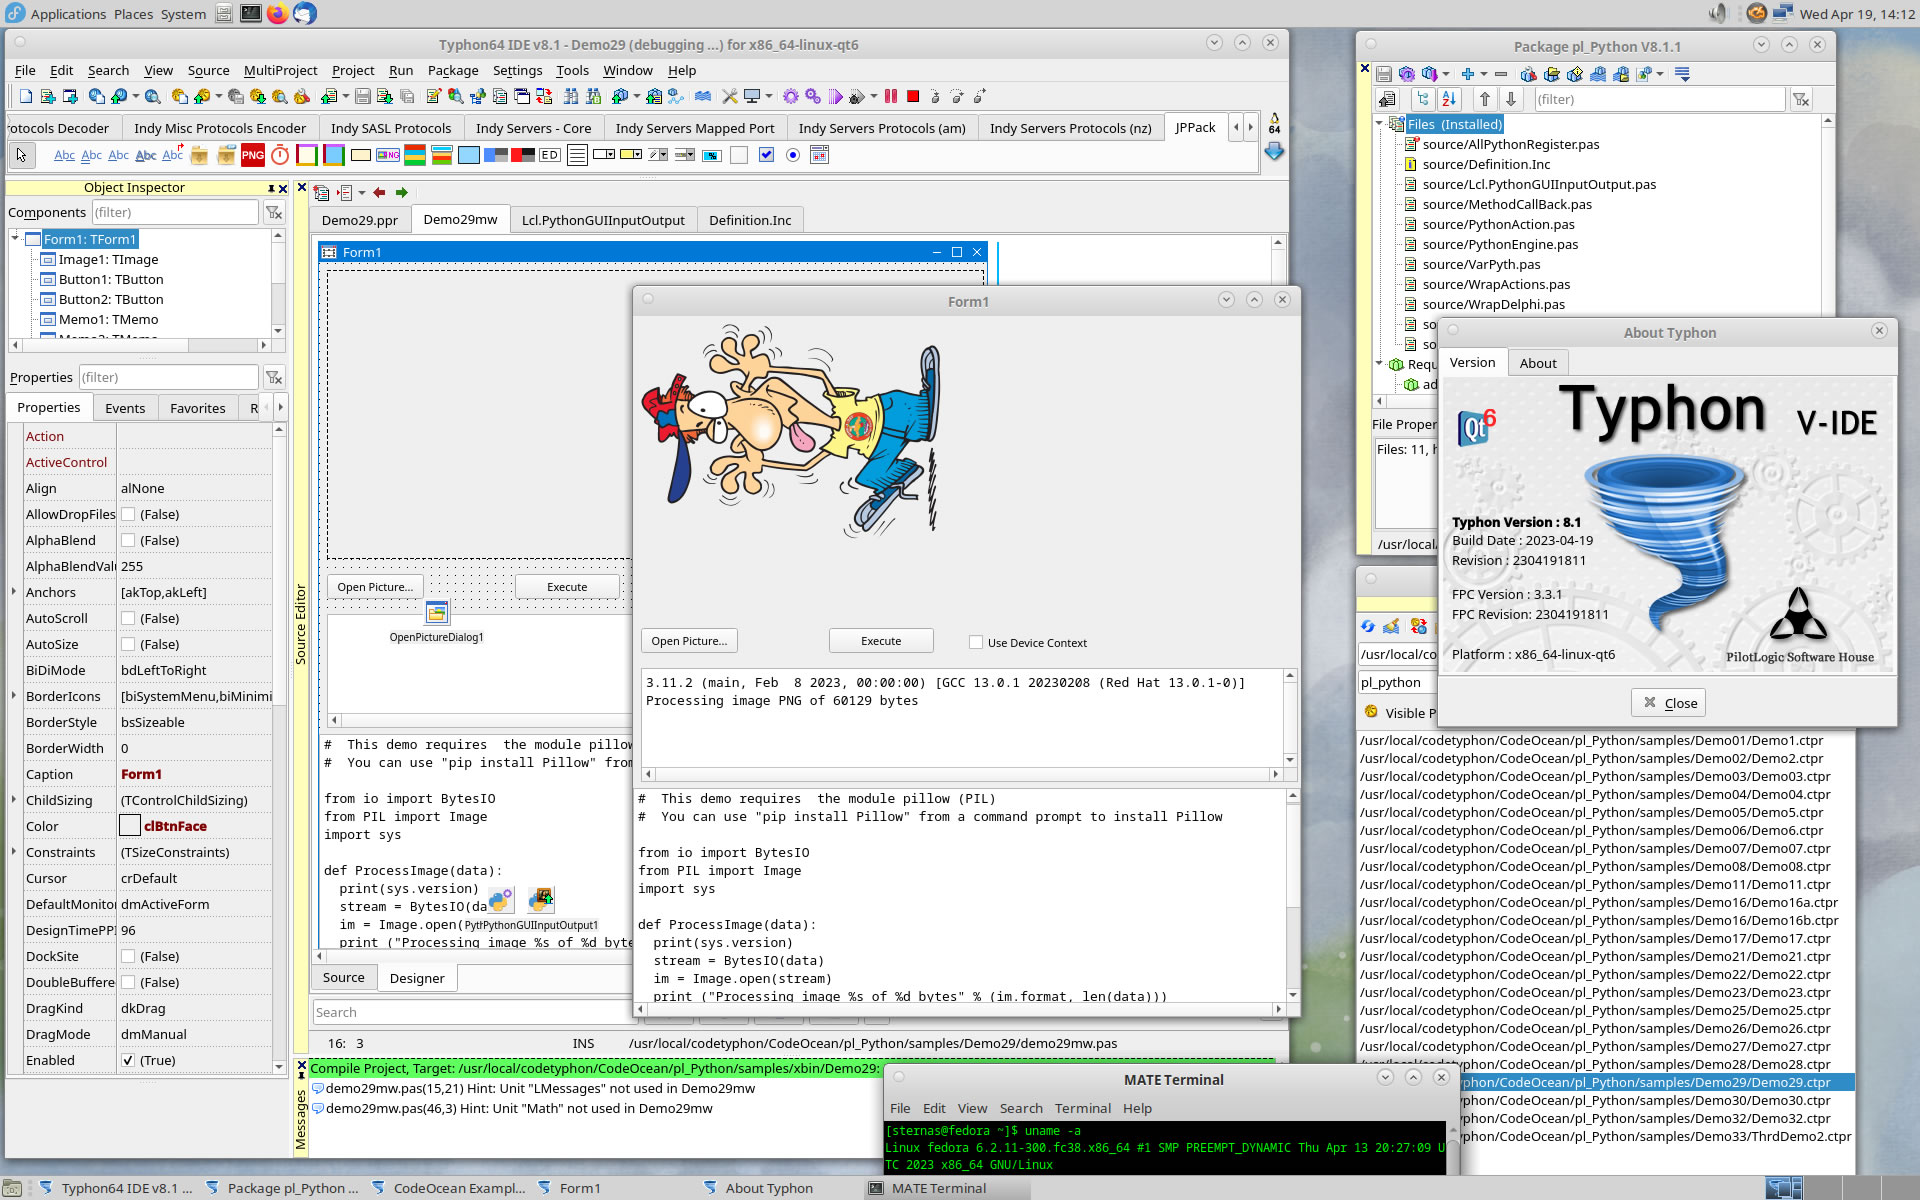The image size is (1920, 1200).
Task: Click the red Pause debugging icon
Action: (x=891, y=97)
